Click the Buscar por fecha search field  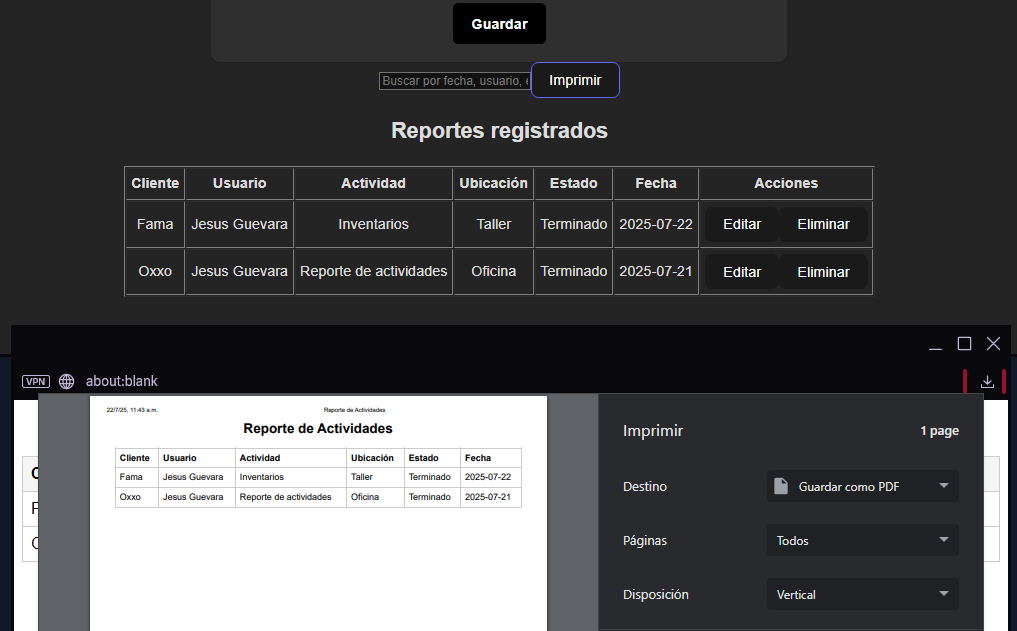pos(455,80)
